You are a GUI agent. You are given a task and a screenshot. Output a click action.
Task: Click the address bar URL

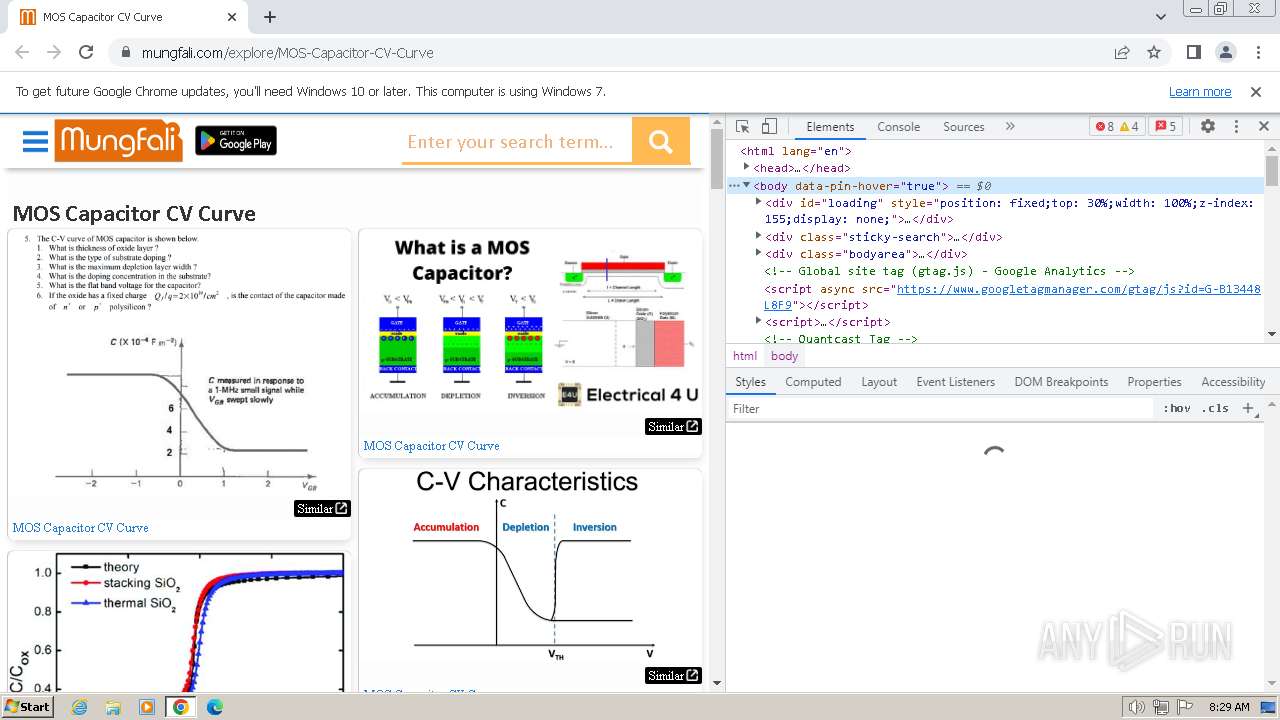click(288, 52)
